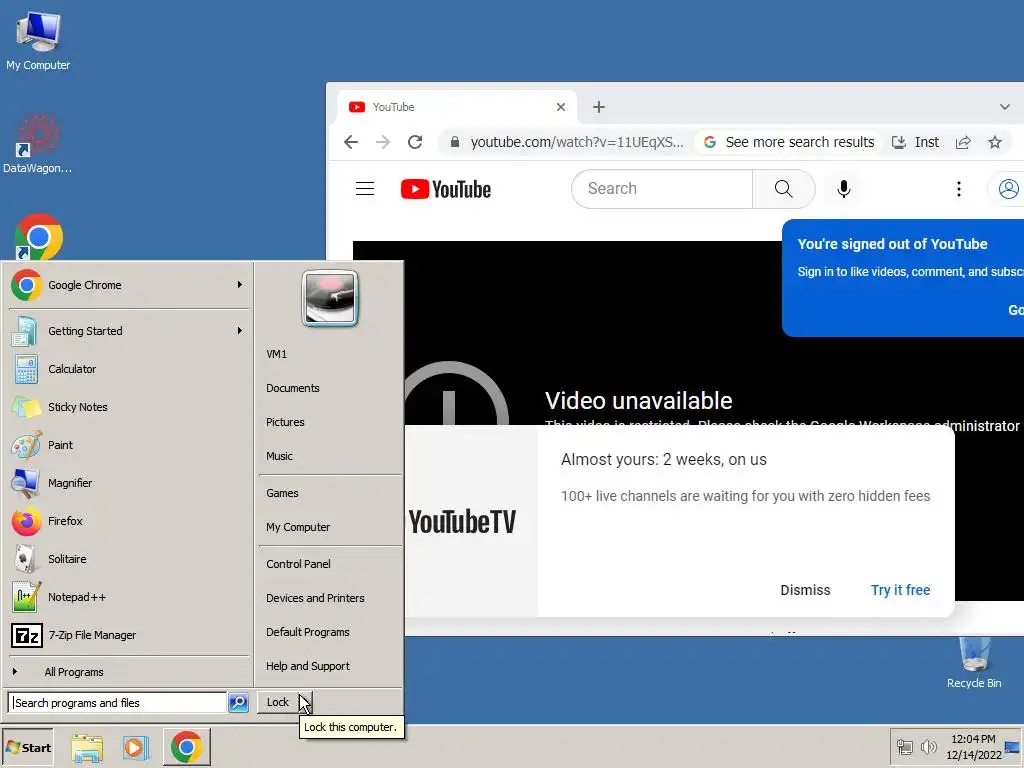Click the Search programs and files field
Image resolution: width=1024 pixels, height=768 pixels.
point(118,703)
